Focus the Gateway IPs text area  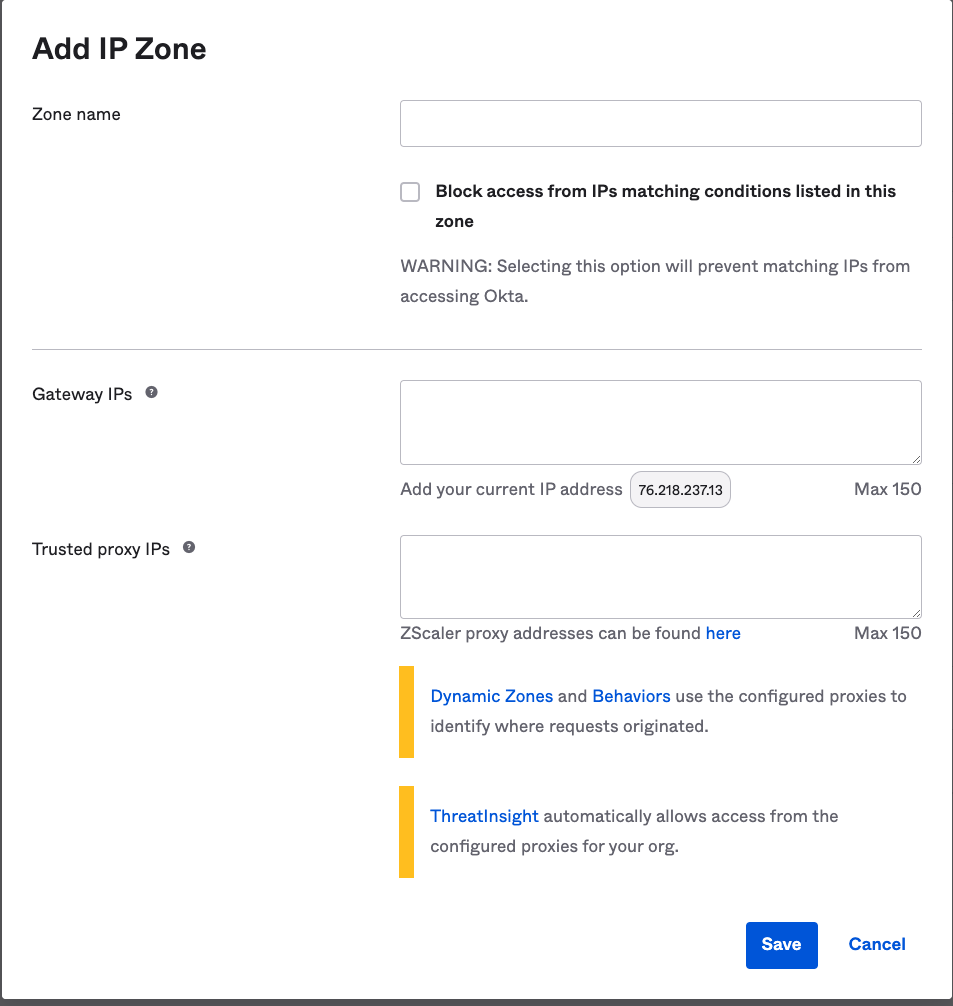[x=660, y=420]
